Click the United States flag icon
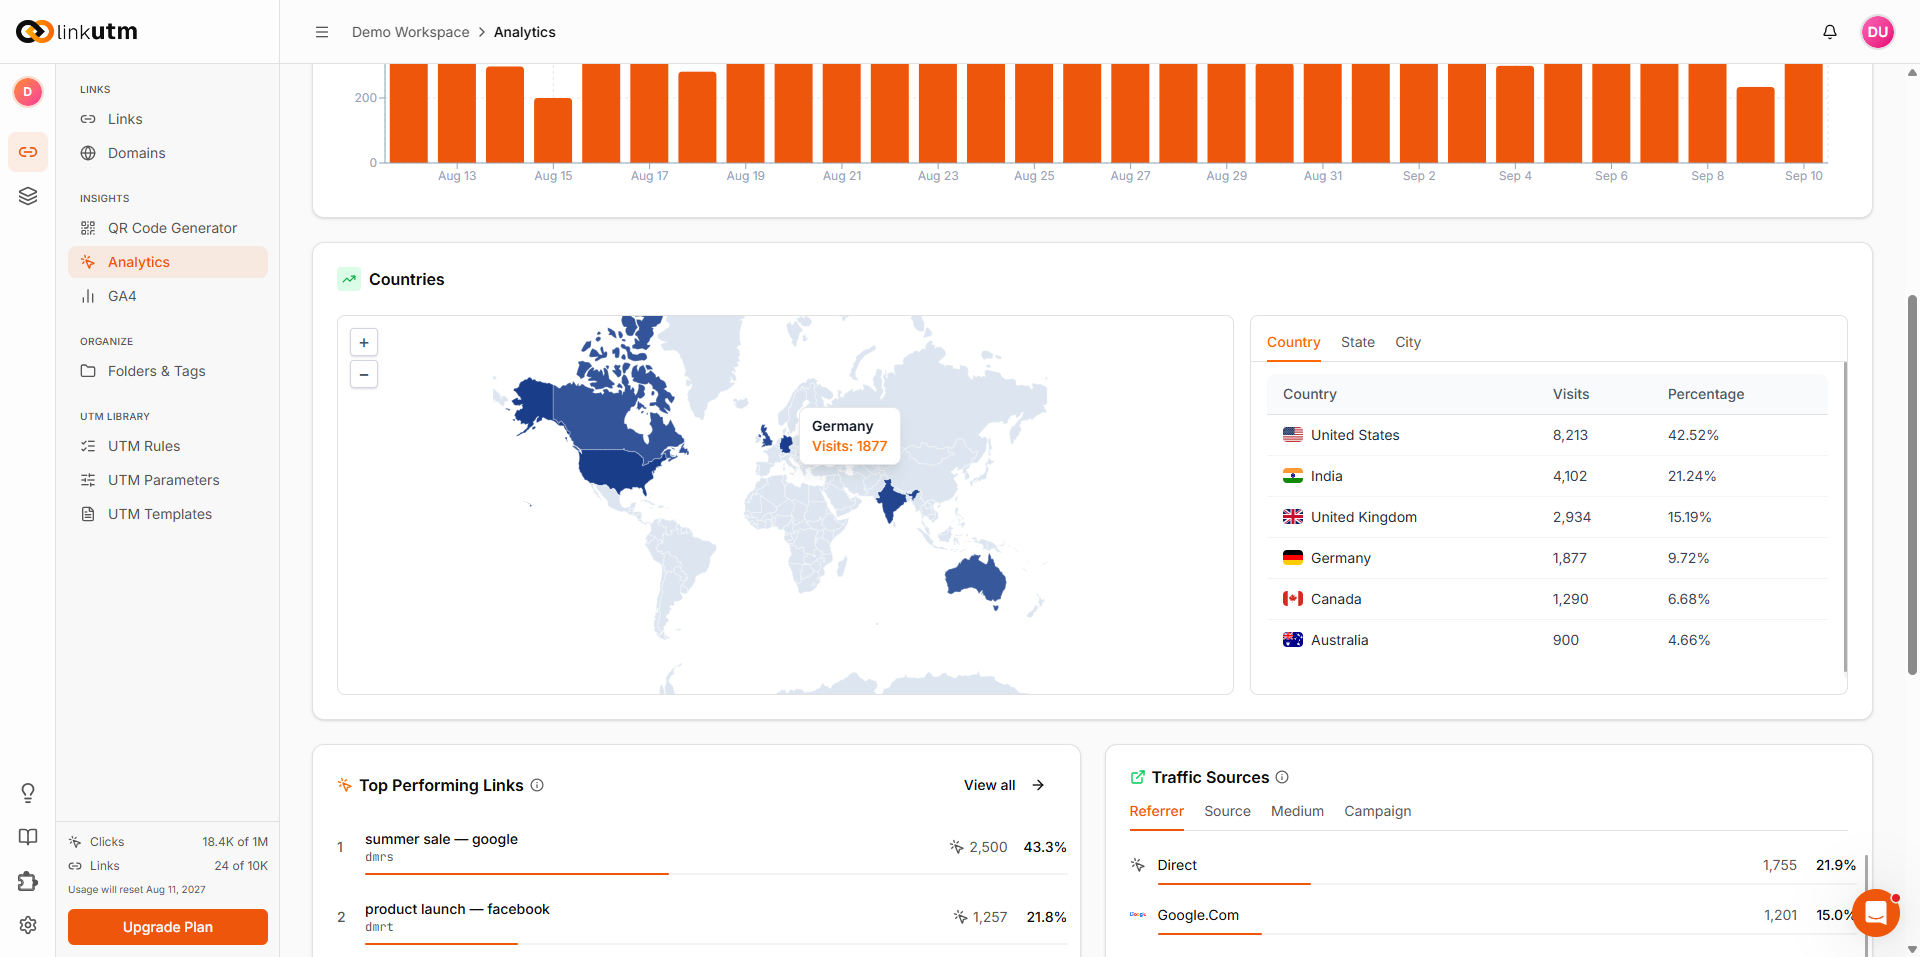Viewport: 1920px width, 957px height. (x=1293, y=435)
